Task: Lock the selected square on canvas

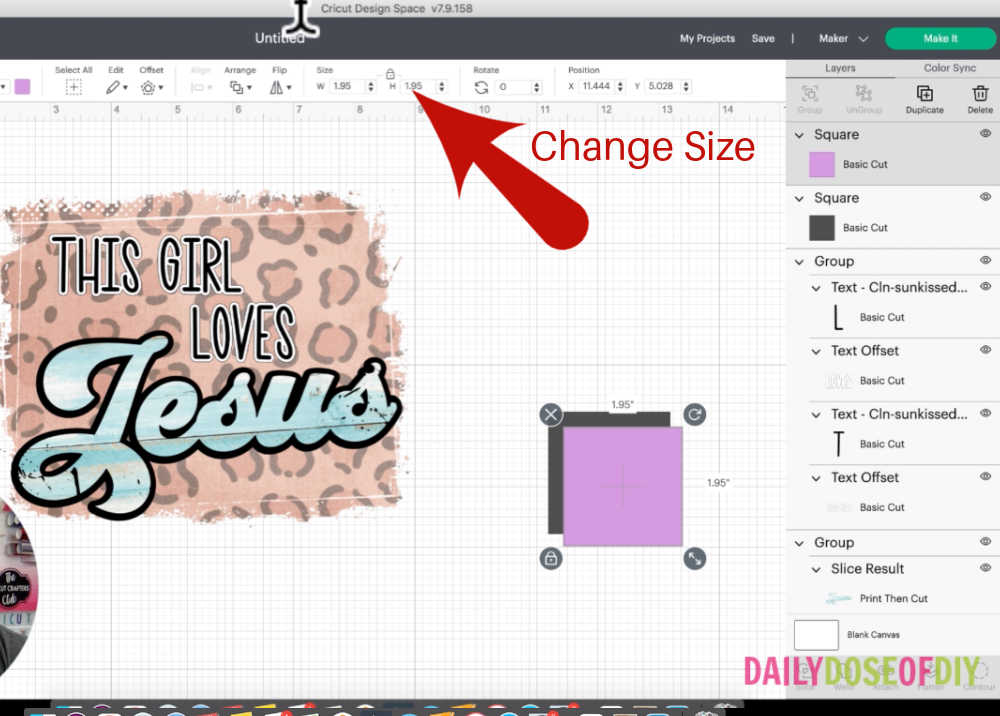Action: coord(551,559)
